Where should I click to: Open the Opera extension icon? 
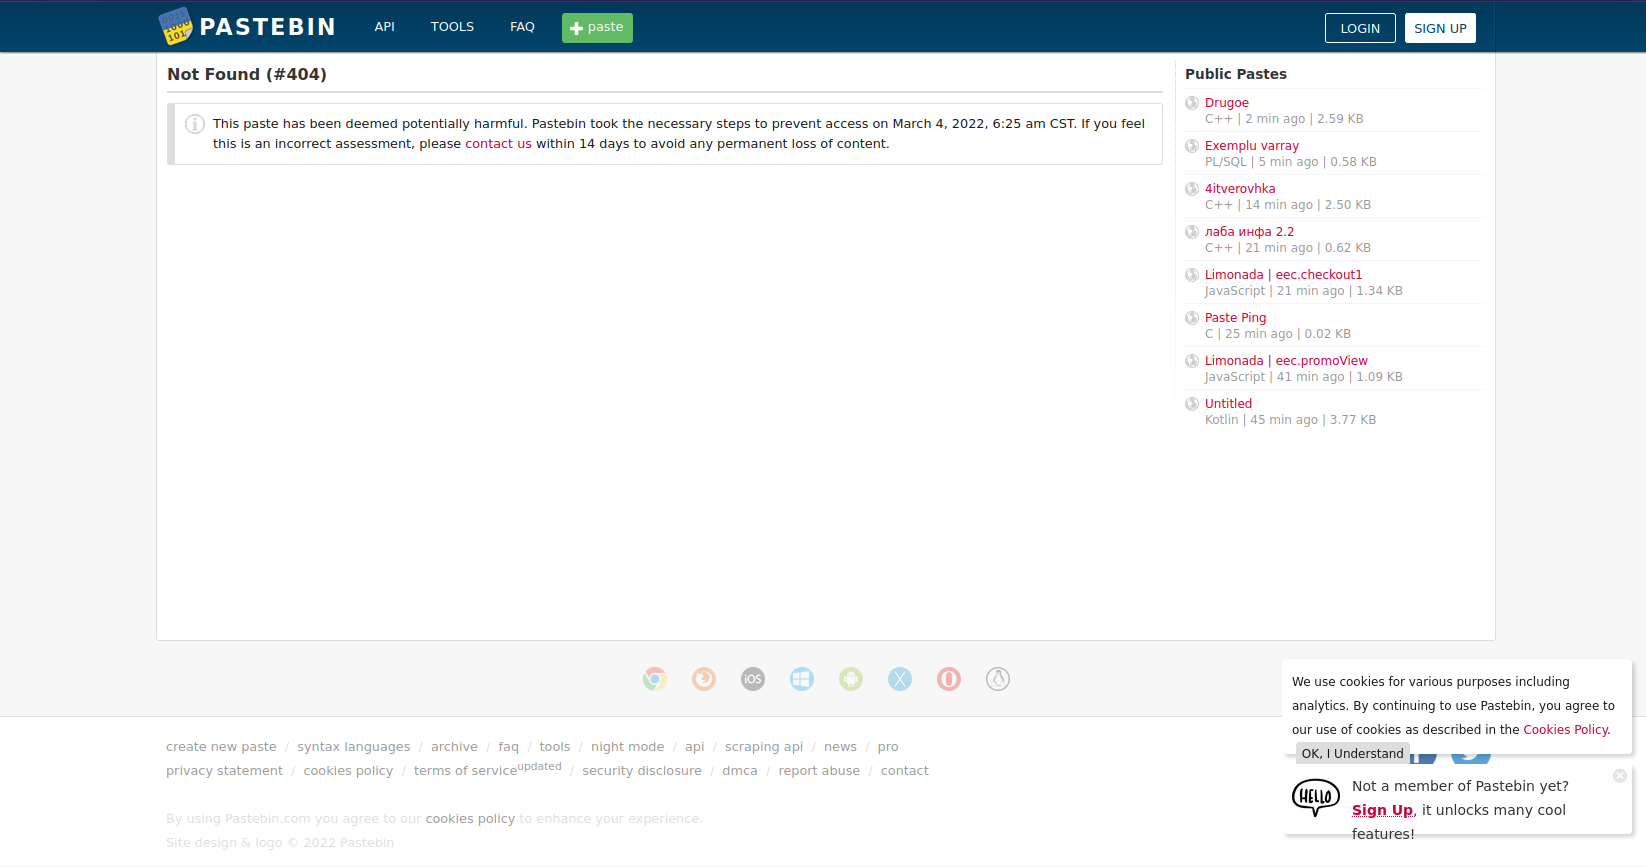[x=949, y=679]
